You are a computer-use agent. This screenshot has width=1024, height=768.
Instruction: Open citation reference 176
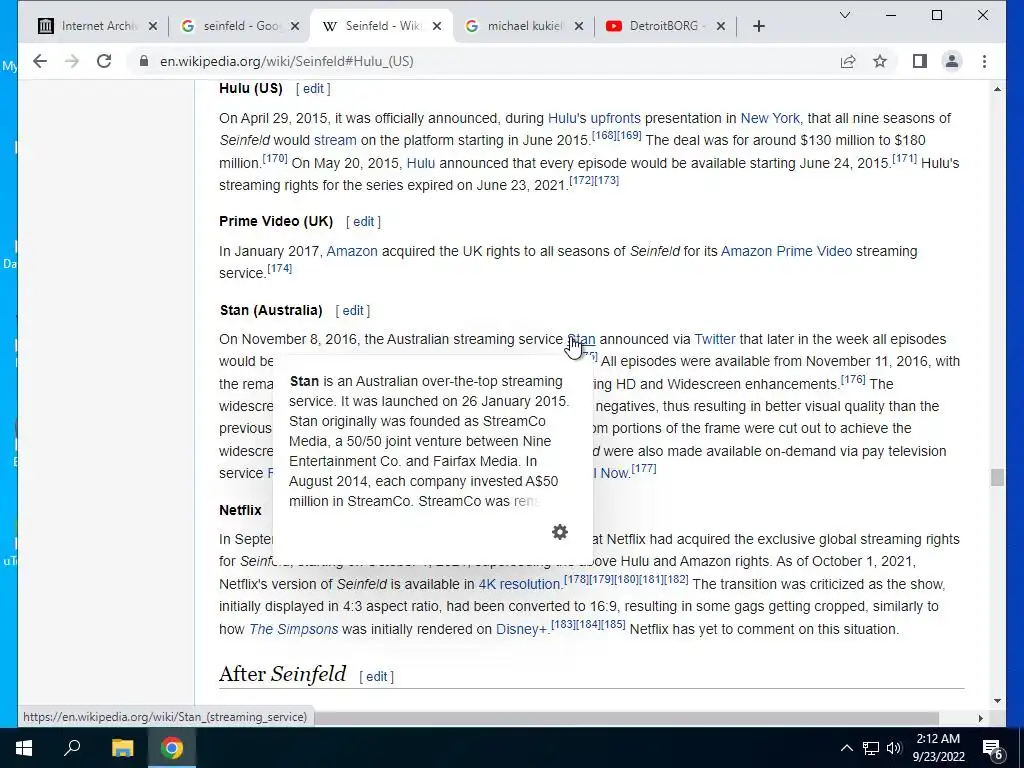click(x=853, y=379)
